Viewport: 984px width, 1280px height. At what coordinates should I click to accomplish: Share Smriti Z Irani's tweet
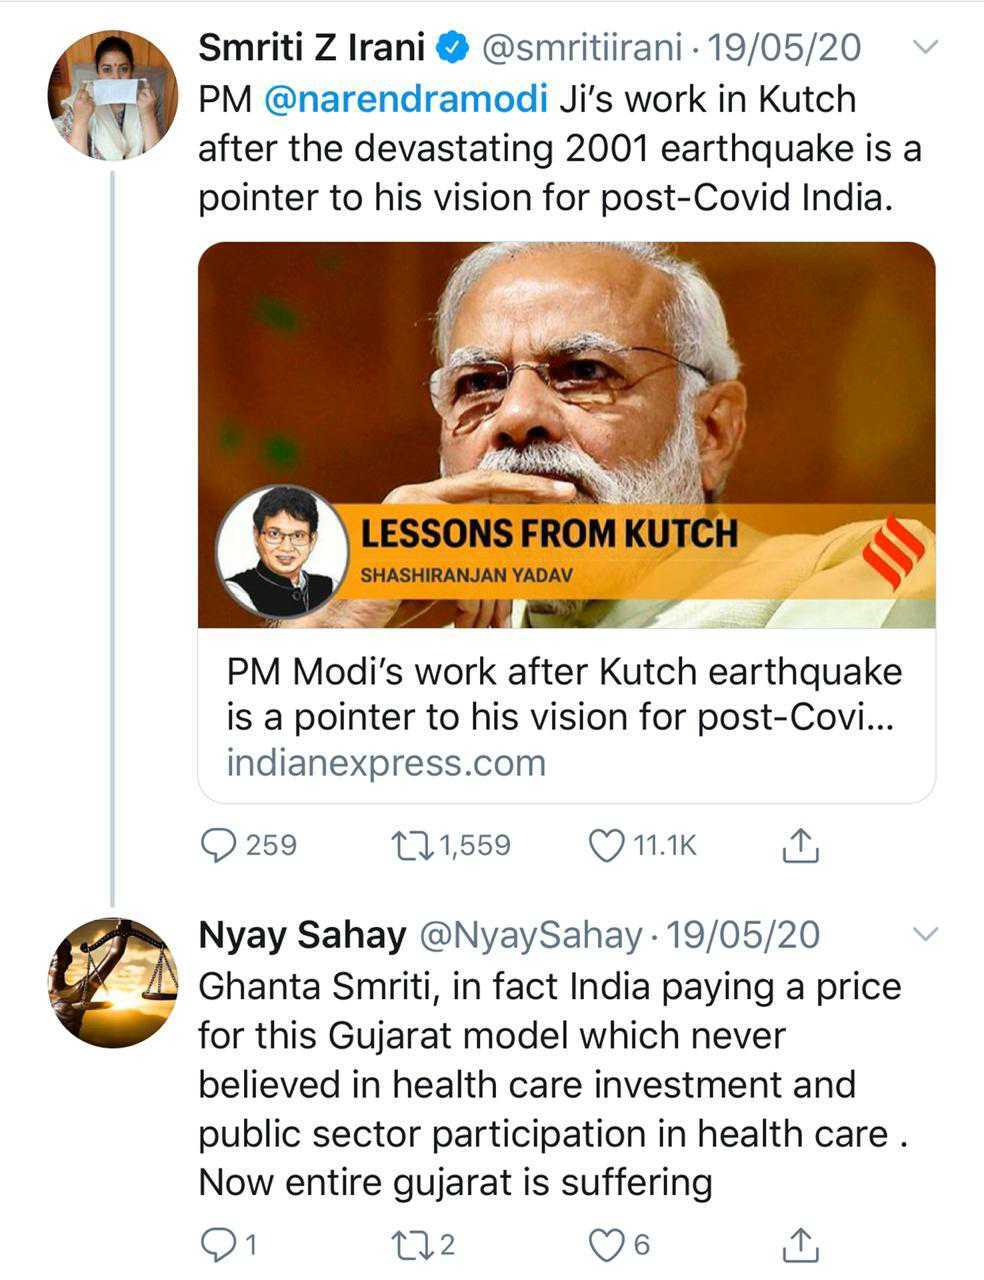800,846
